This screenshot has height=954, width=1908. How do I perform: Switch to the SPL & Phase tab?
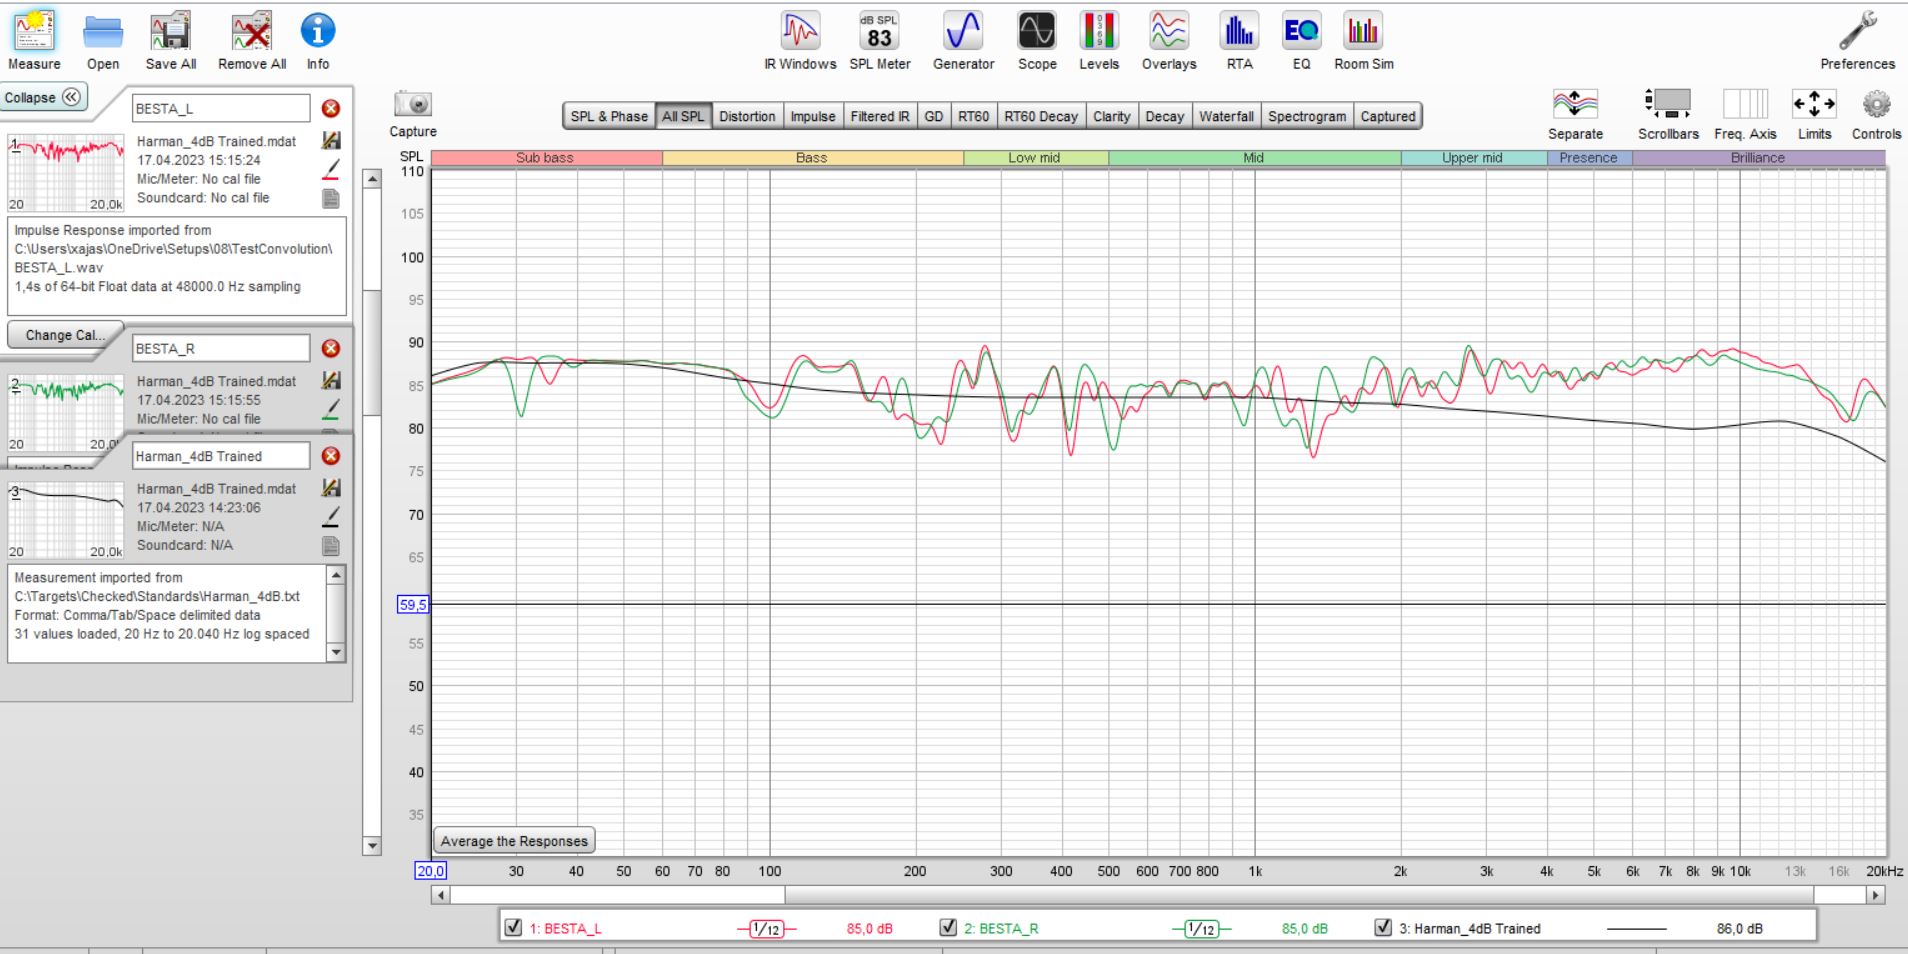click(609, 116)
